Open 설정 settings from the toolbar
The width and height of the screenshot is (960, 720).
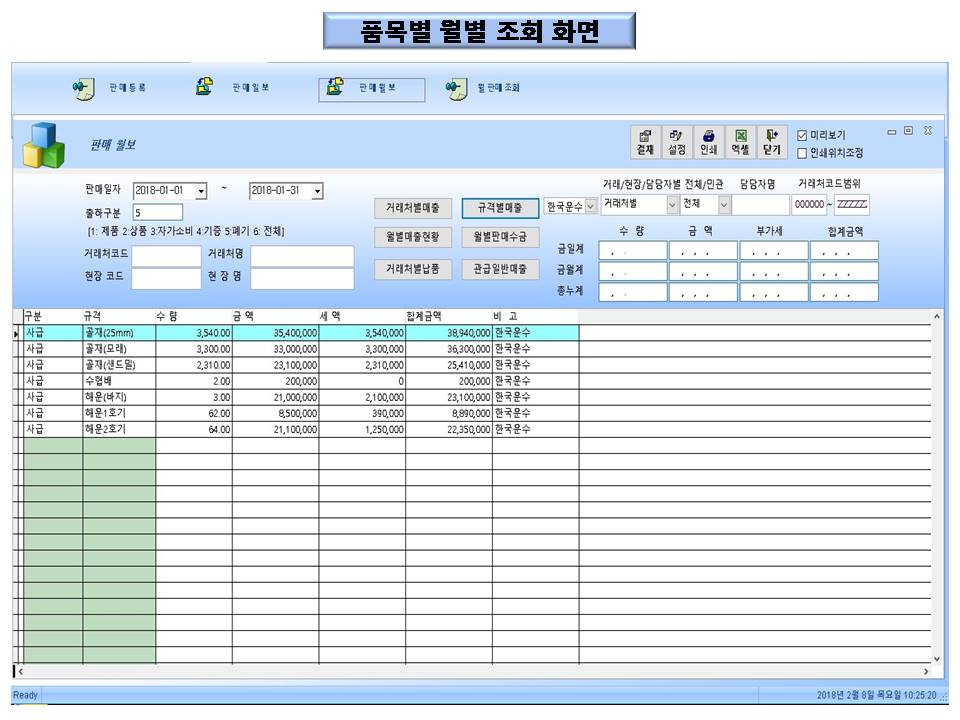(x=677, y=142)
